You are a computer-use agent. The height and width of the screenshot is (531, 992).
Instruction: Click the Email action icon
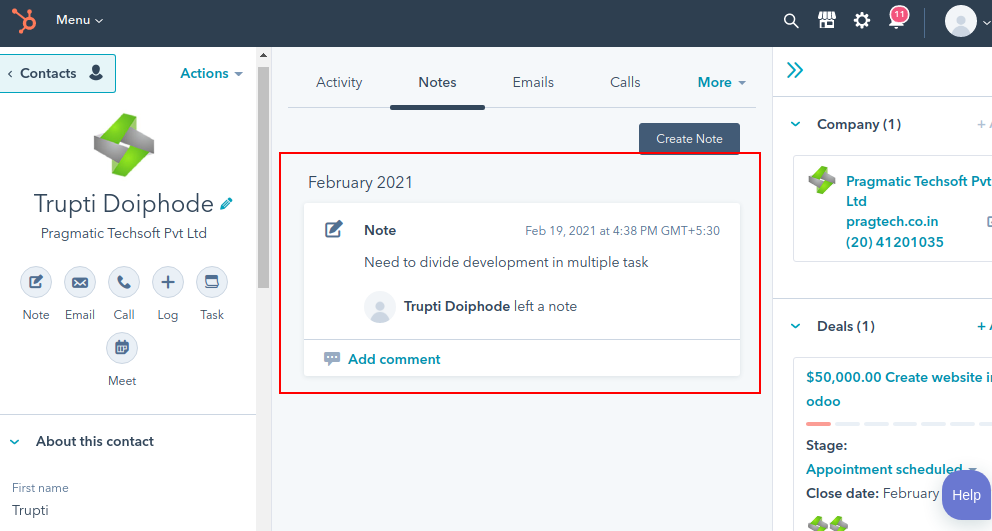point(80,282)
